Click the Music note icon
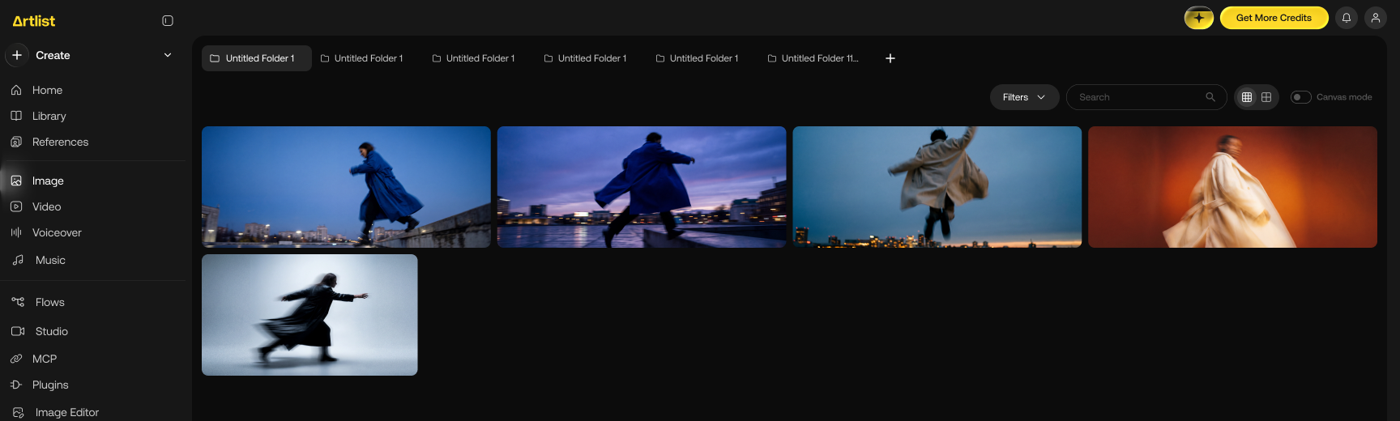 point(17,260)
